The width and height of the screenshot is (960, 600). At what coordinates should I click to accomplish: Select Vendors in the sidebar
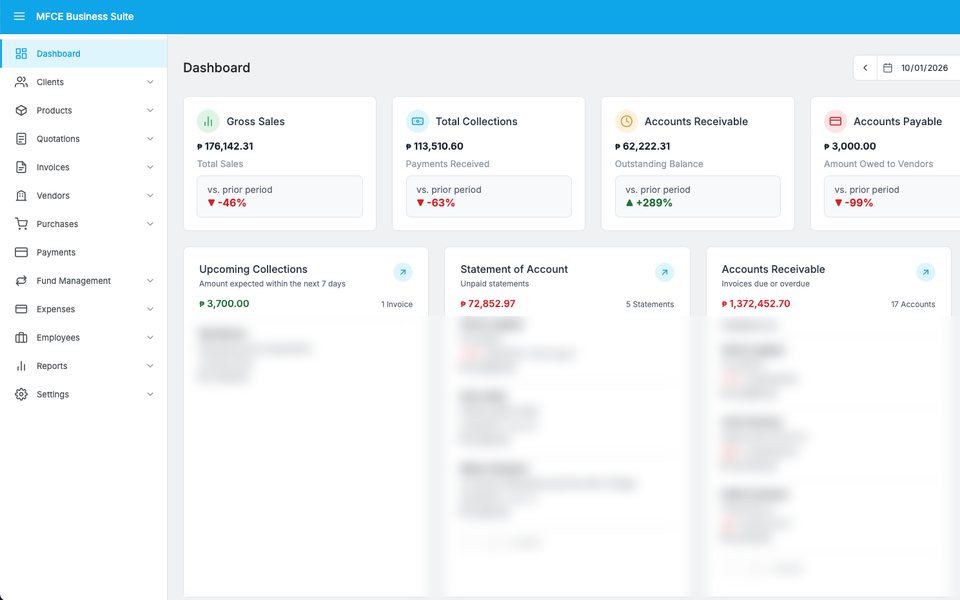click(x=83, y=195)
